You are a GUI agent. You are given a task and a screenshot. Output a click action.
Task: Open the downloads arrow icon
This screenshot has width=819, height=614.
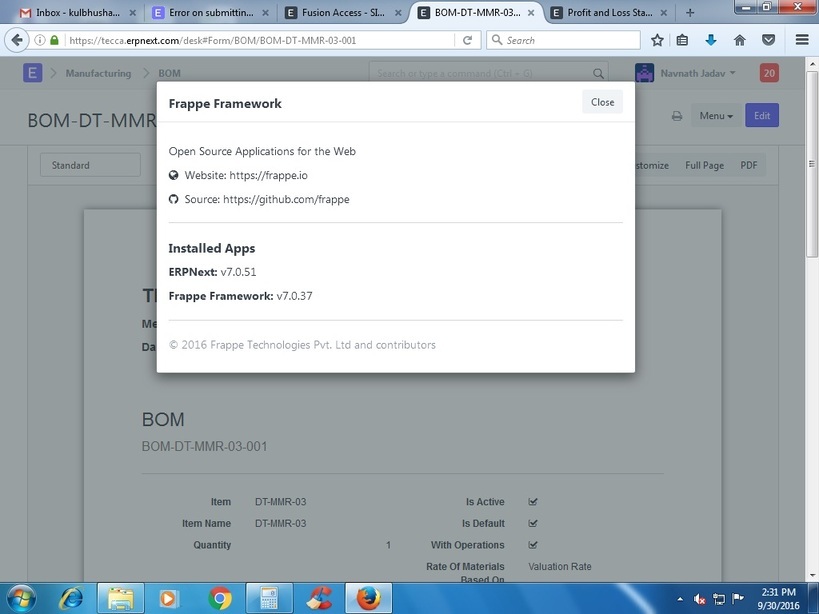tap(711, 40)
